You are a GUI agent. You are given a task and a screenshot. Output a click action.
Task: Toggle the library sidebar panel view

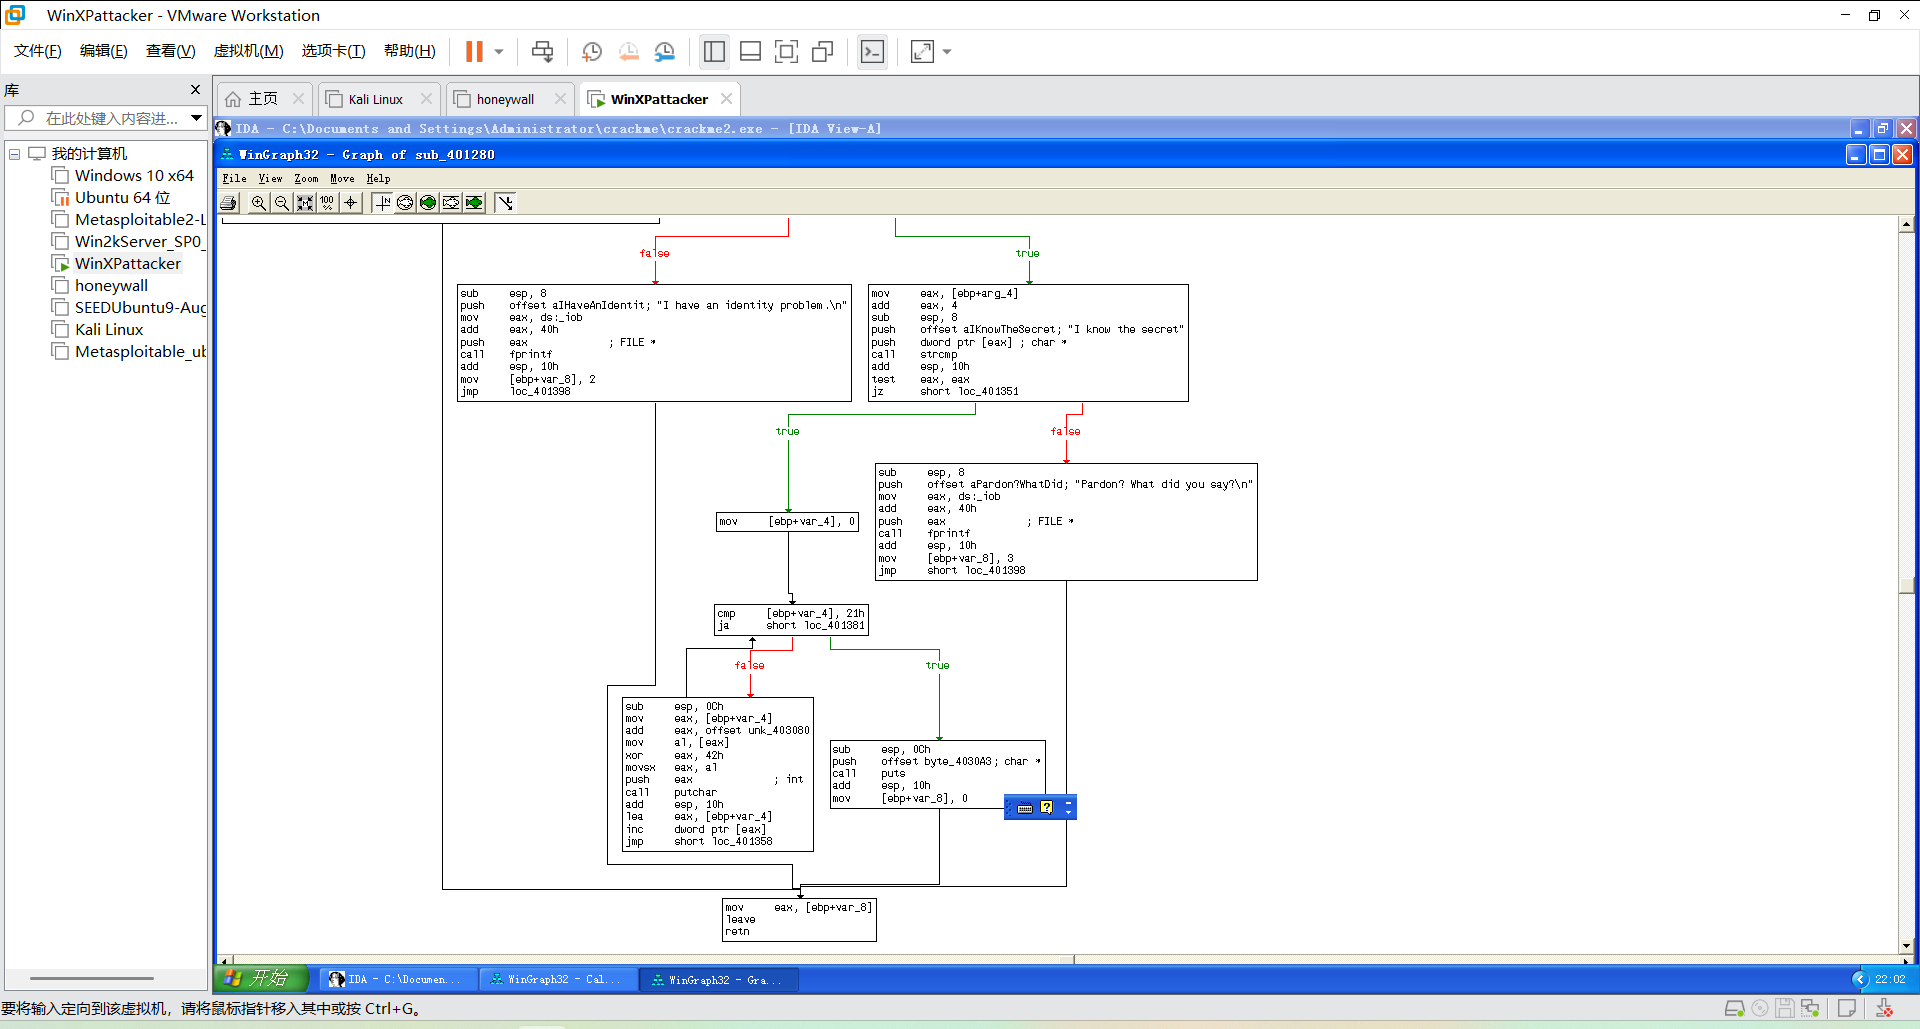(714, 52)
